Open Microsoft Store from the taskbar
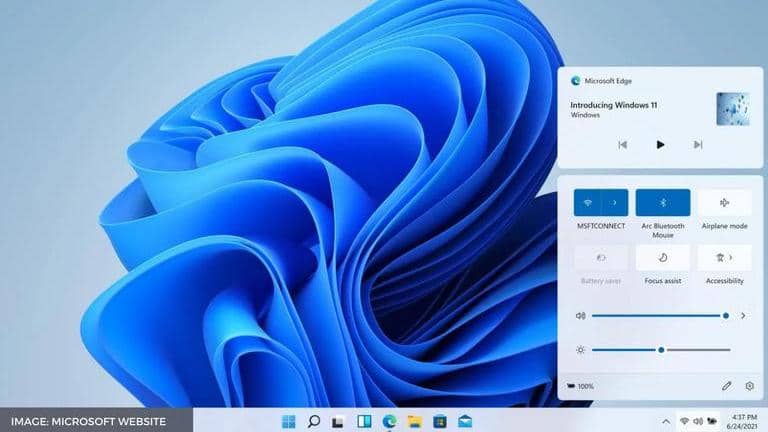The height and width of the screenshot is (432, 768). (x=439, y=420)
